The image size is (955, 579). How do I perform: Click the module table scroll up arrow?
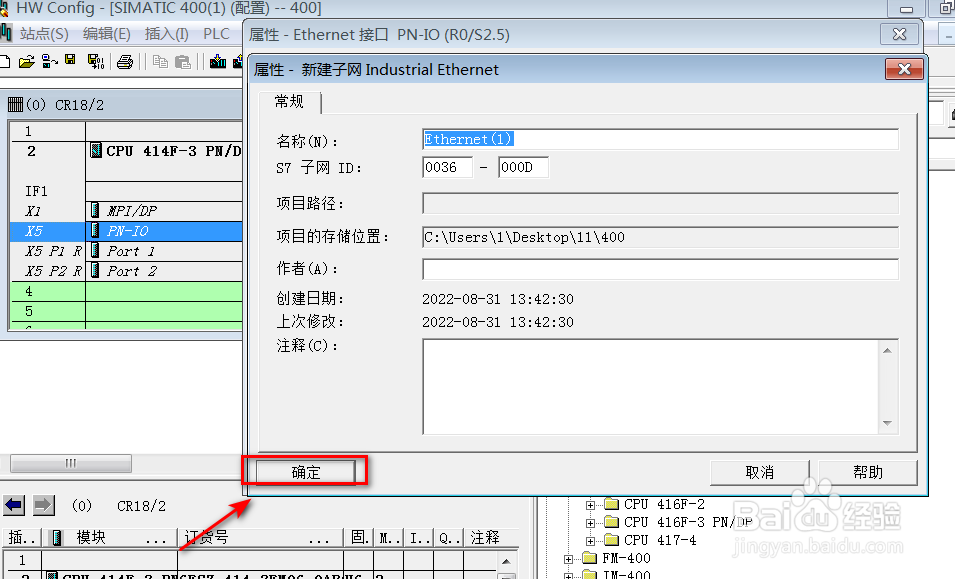click(506, 561)
